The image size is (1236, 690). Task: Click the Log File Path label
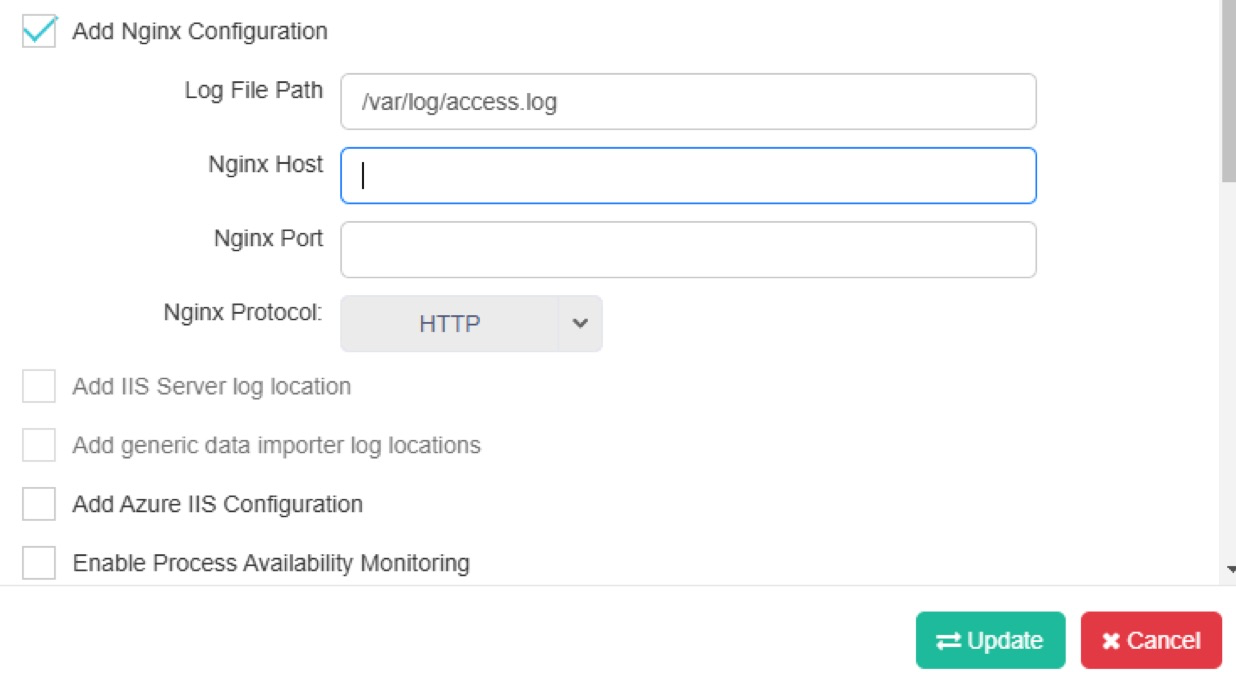254,90
